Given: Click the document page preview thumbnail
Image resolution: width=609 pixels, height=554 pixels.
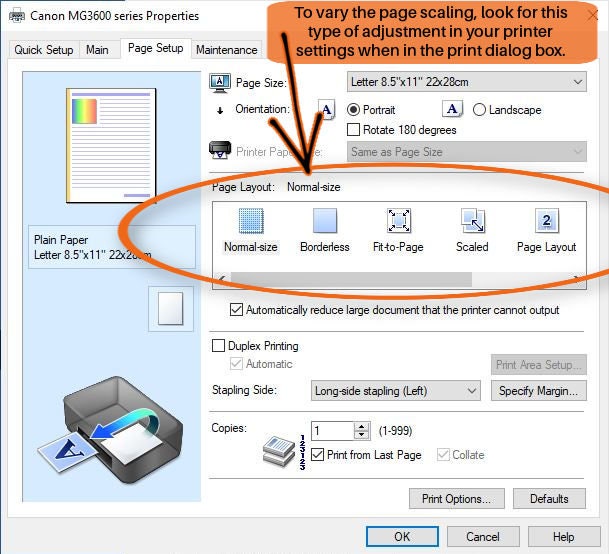Looking at the screenshot, I should (x=111, y=146).
